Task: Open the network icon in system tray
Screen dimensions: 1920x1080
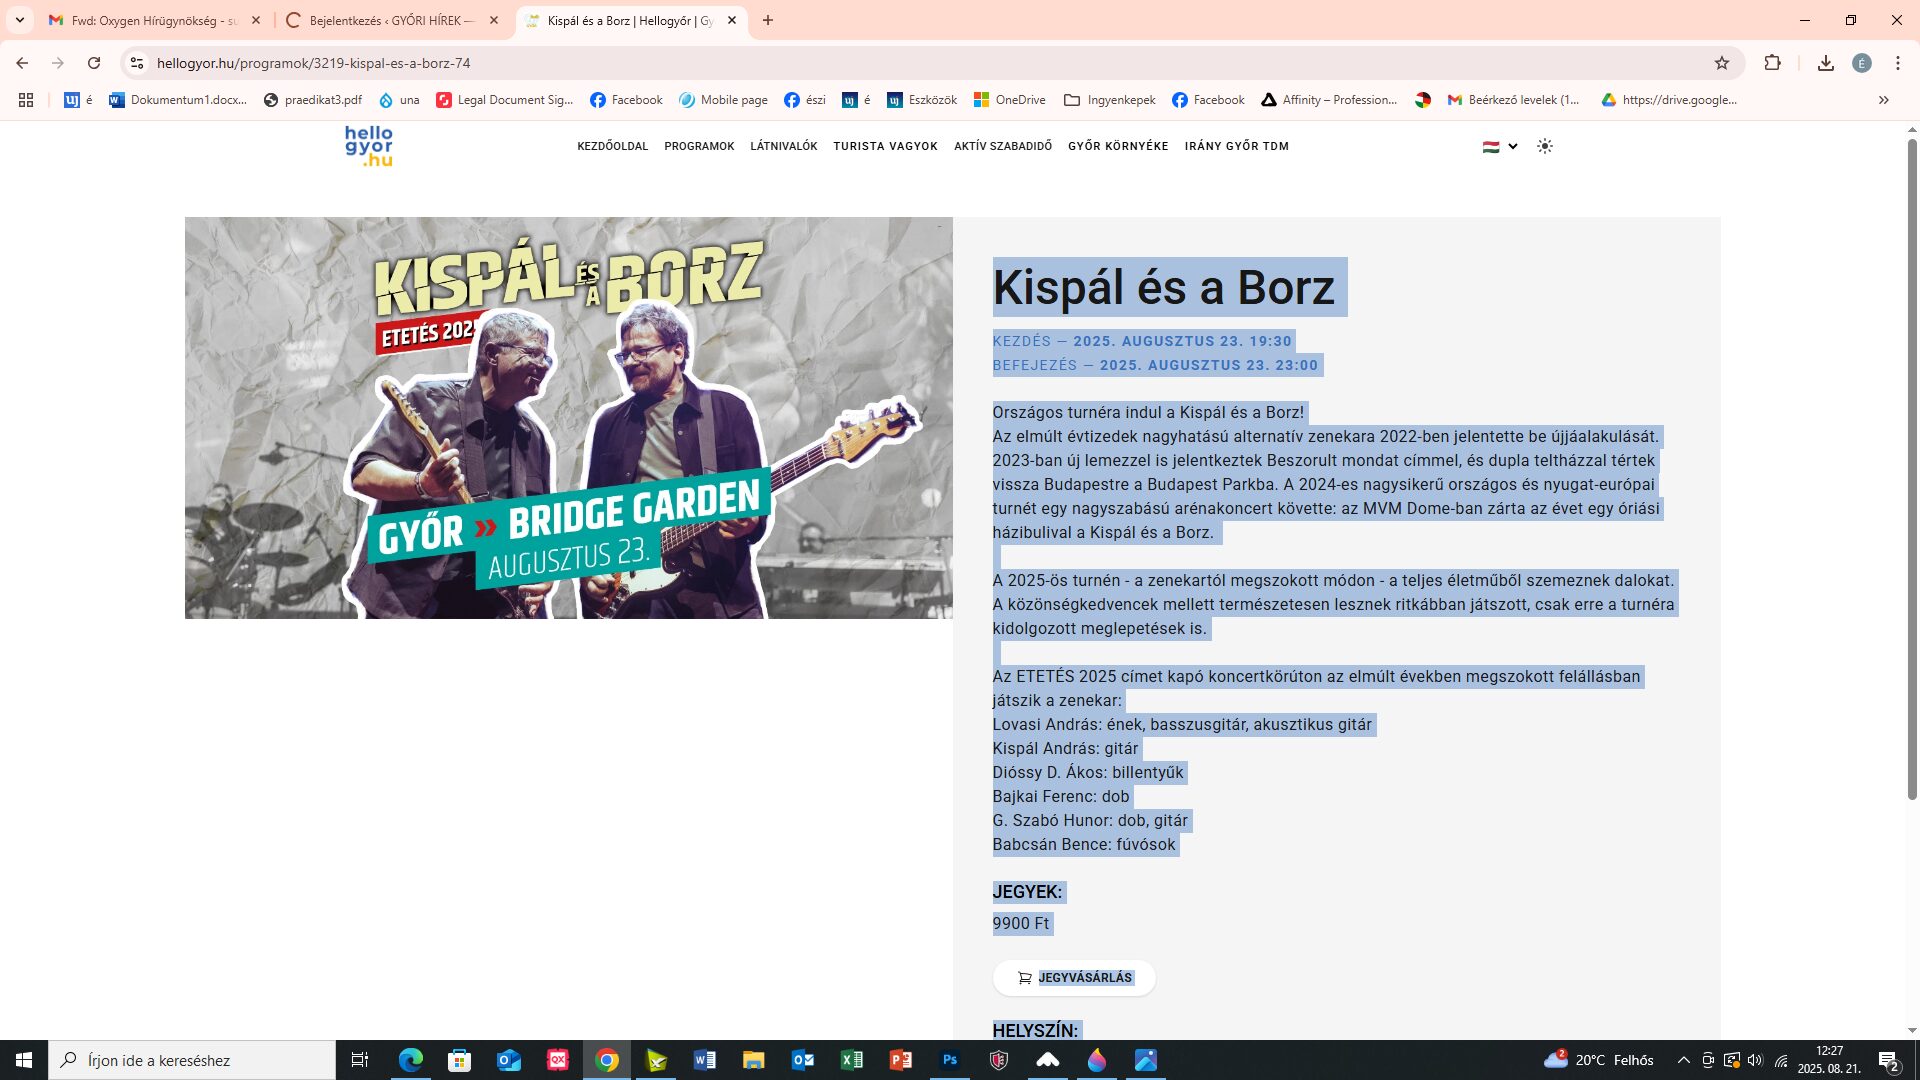Action: point(1781,1060)
